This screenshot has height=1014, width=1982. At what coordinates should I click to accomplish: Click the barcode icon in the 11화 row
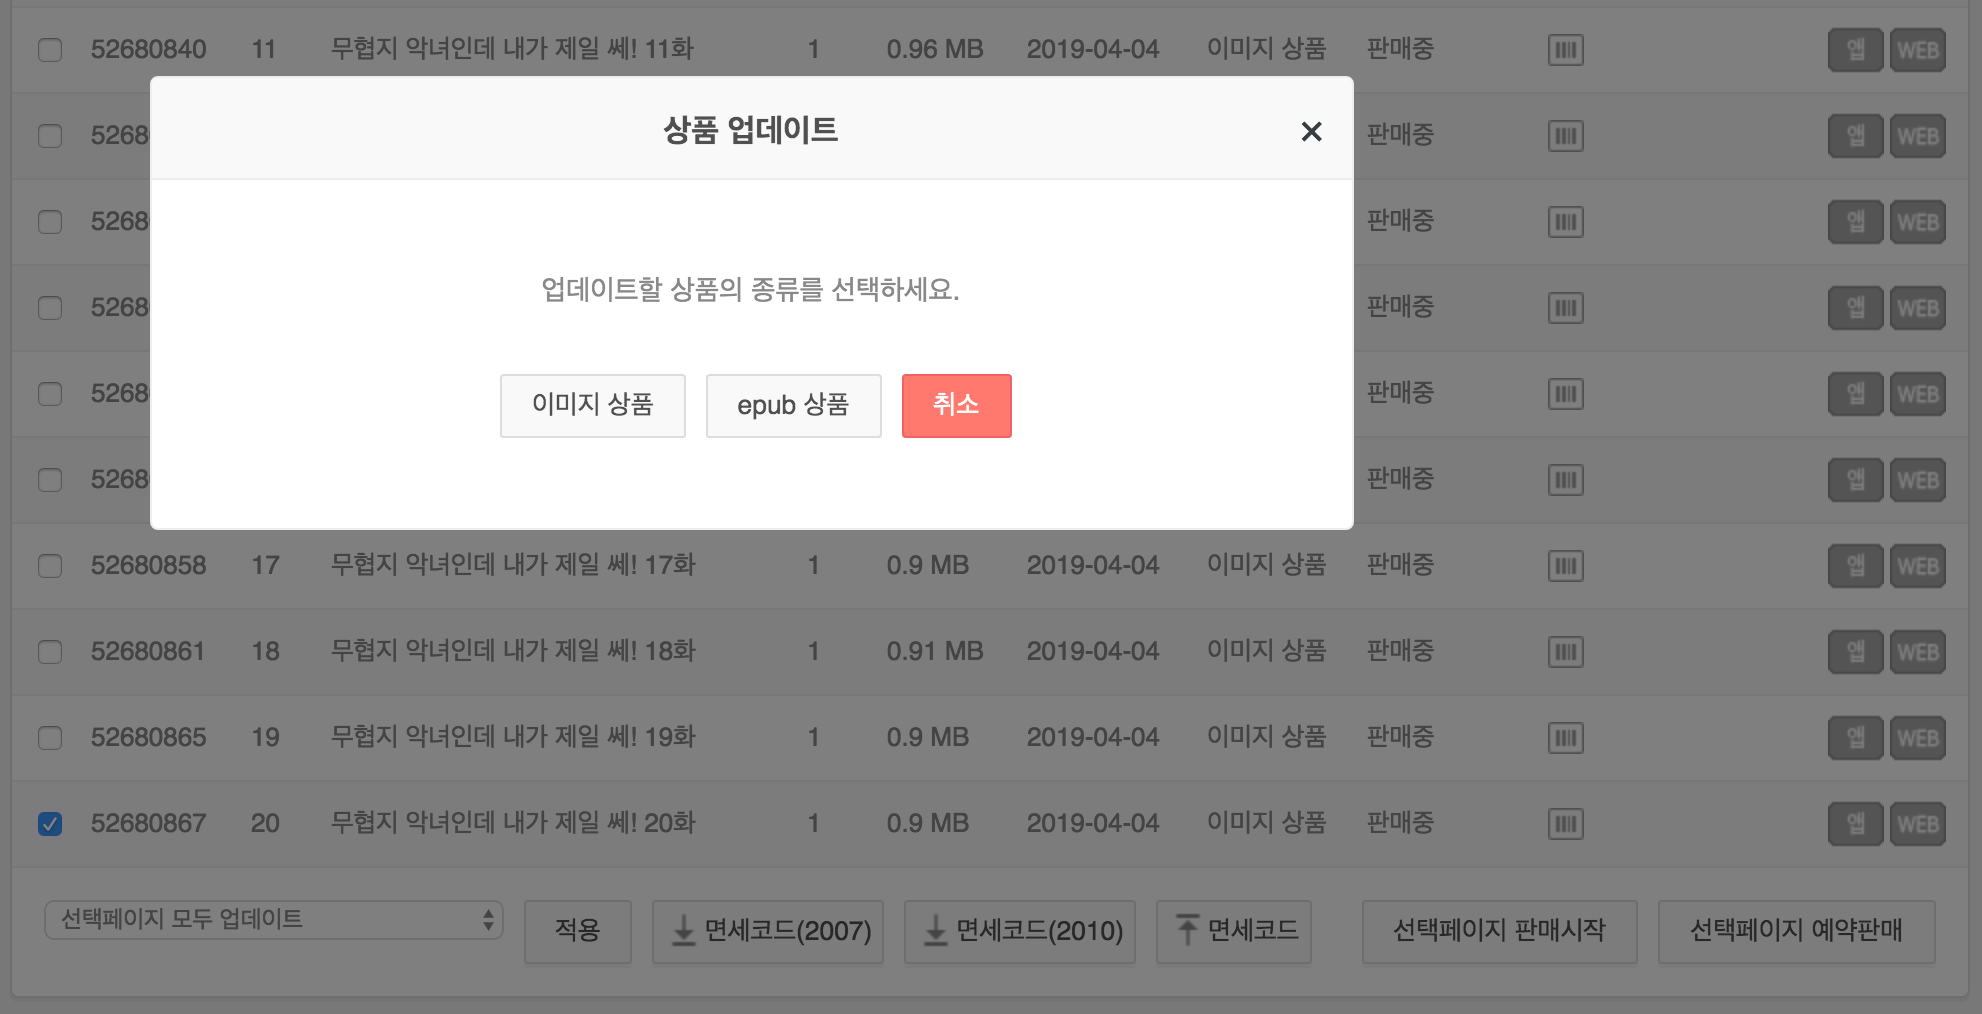coord(1565,49)
